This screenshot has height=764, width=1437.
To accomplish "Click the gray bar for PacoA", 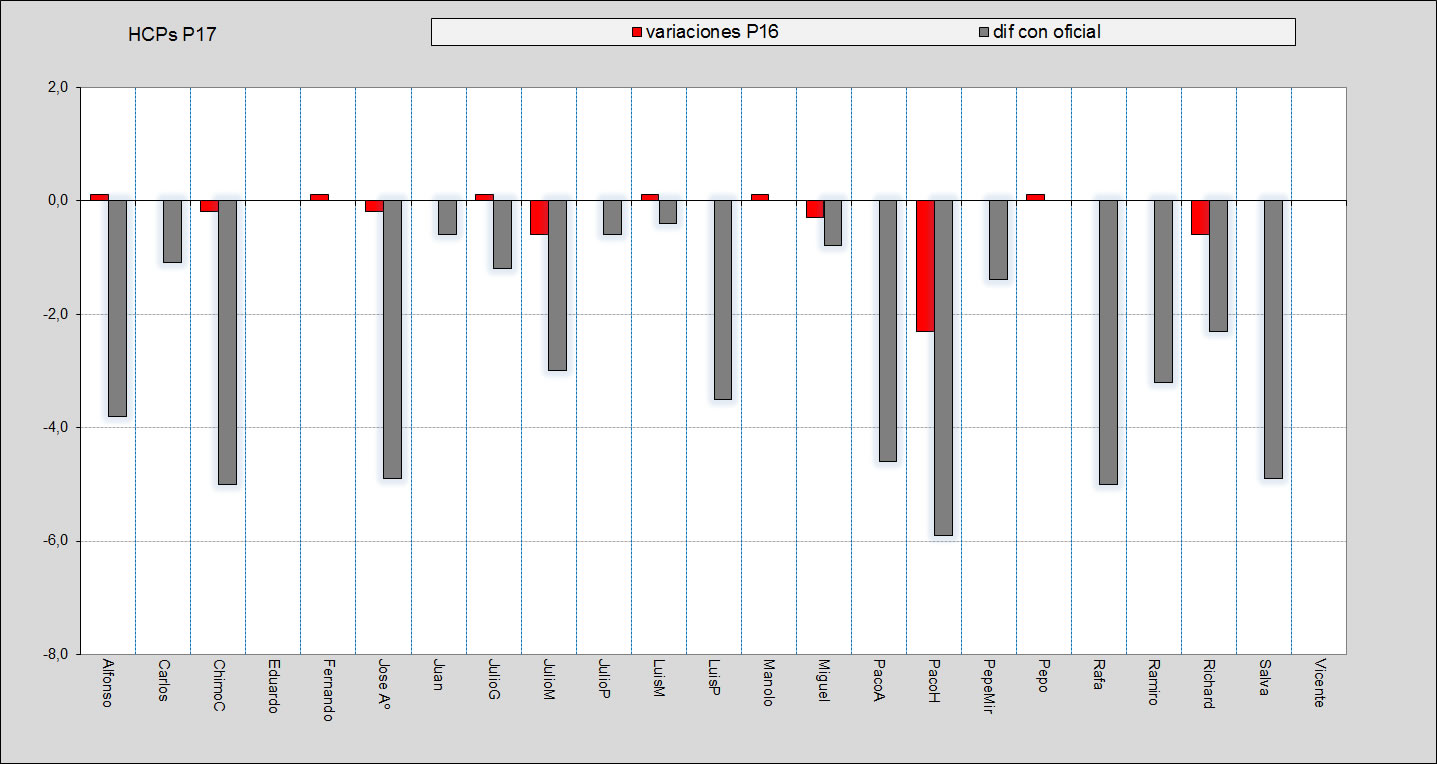I will (888, 330).
